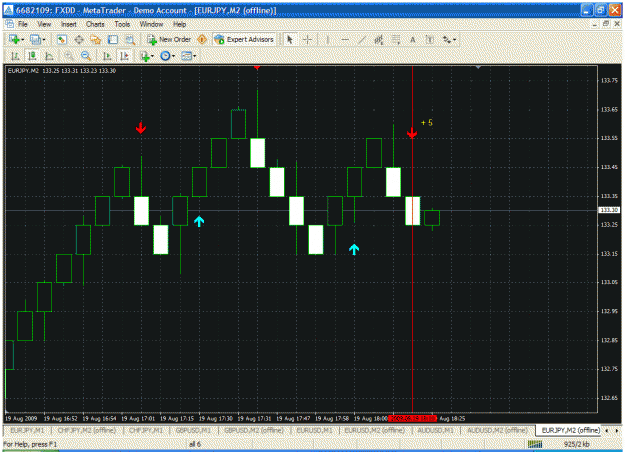625x452 pixels.
Task: Click the Templates icon
Action: [x=187, y=56]
